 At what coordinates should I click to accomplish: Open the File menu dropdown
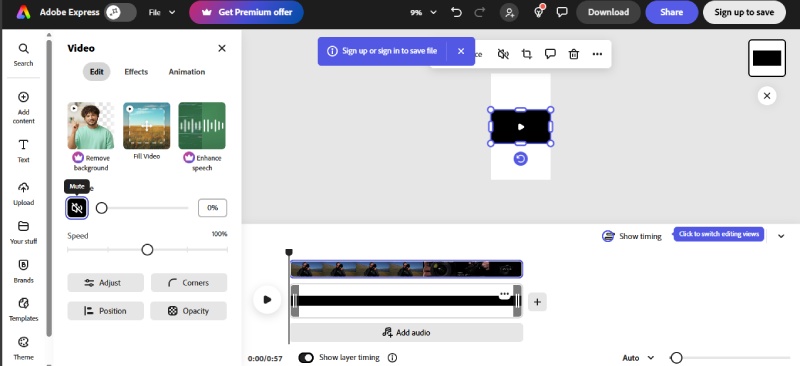tap(162, 12)
